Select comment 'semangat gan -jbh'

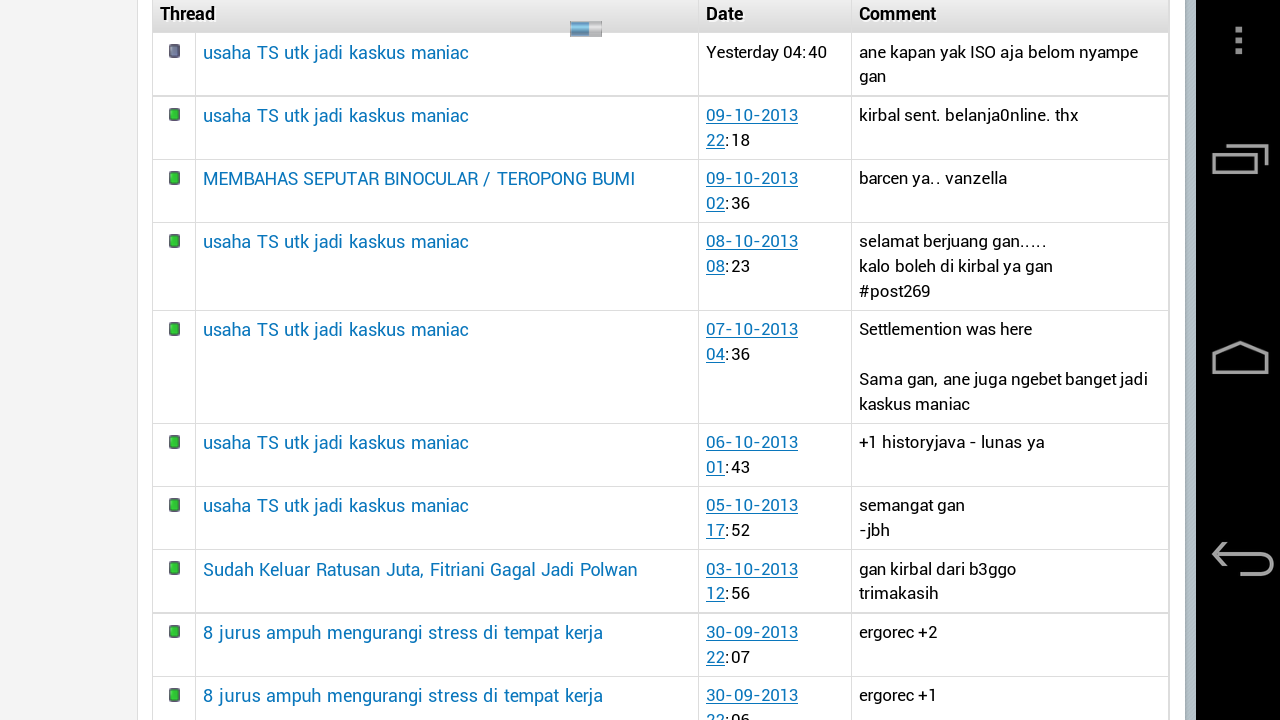point(912,517)
